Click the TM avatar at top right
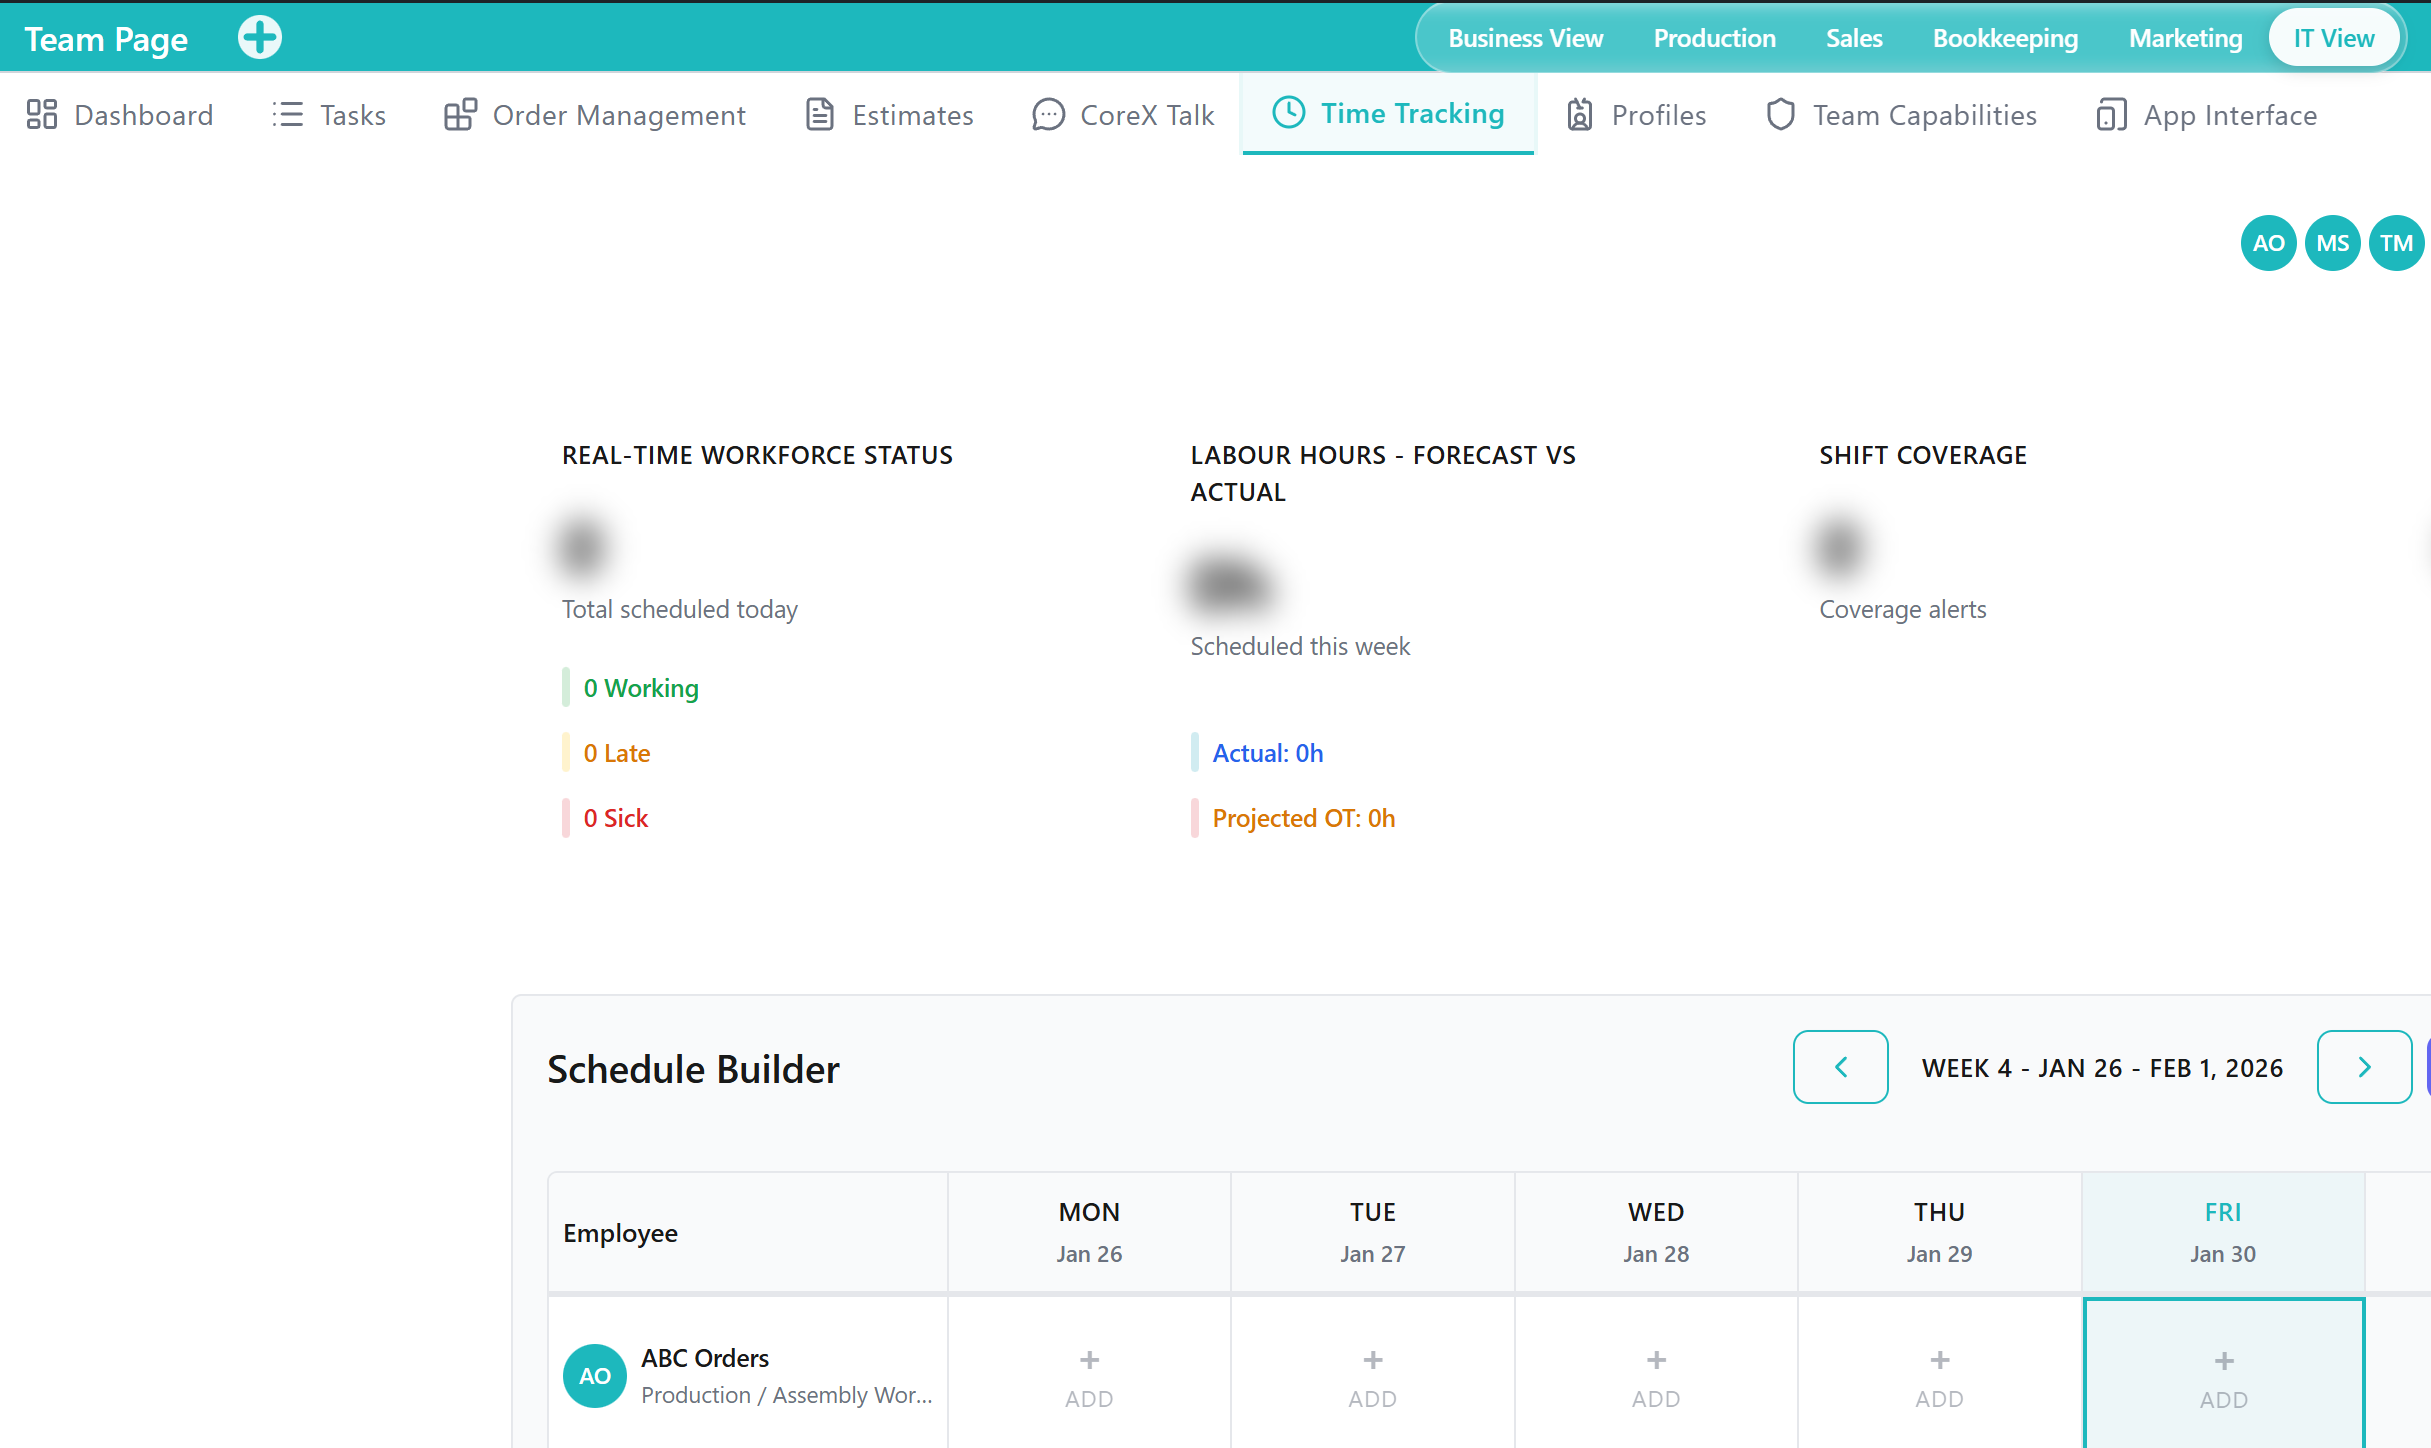 (2396, 243)
